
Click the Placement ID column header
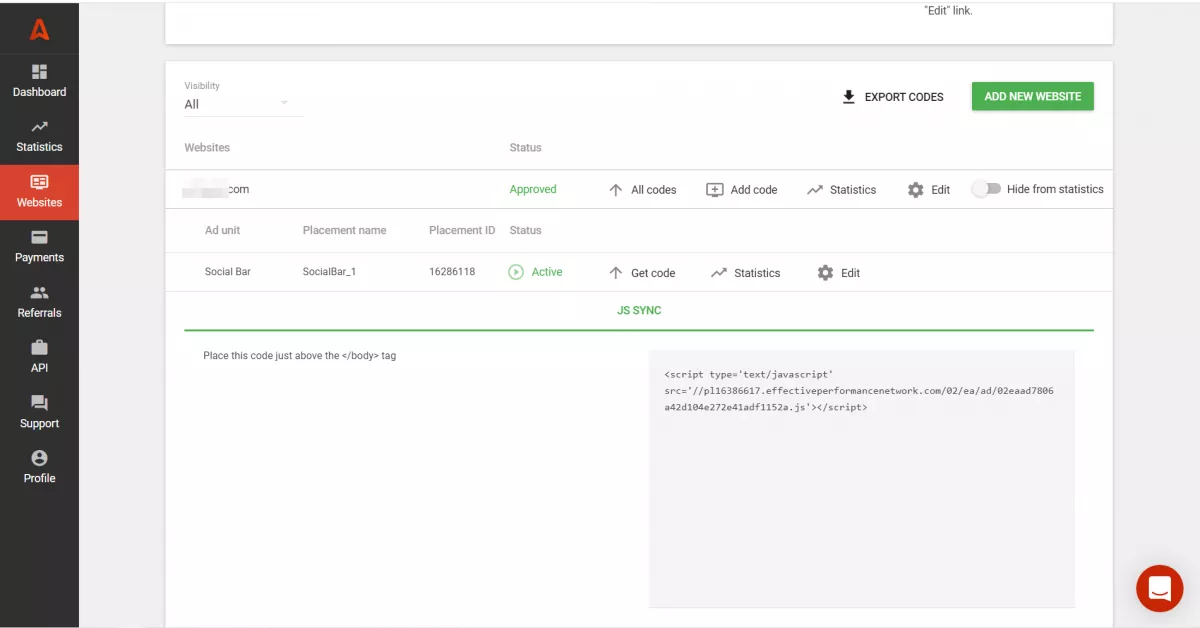click(x=462, y=230)
